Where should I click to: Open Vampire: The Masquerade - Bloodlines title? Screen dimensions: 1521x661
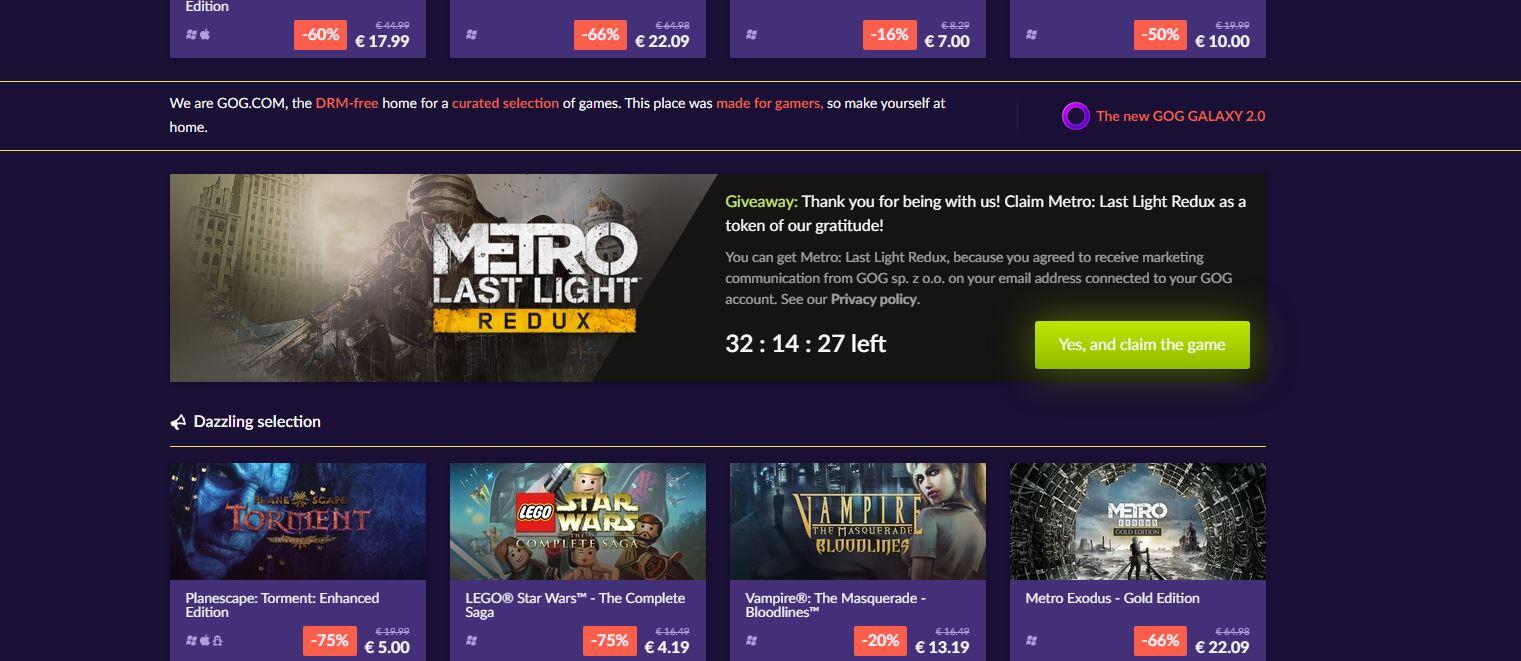coord(835,605)
